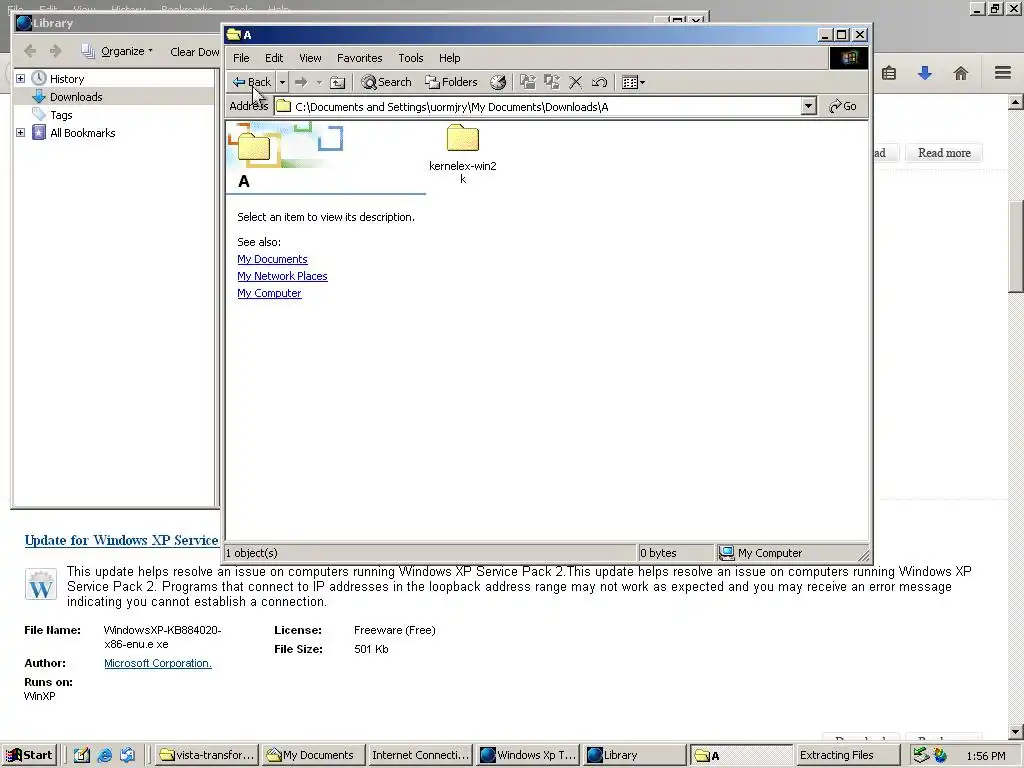The height and width of the screenshot is (768, 1024).
Task: Open the Windows Start menu
Action: click(29, 755)
